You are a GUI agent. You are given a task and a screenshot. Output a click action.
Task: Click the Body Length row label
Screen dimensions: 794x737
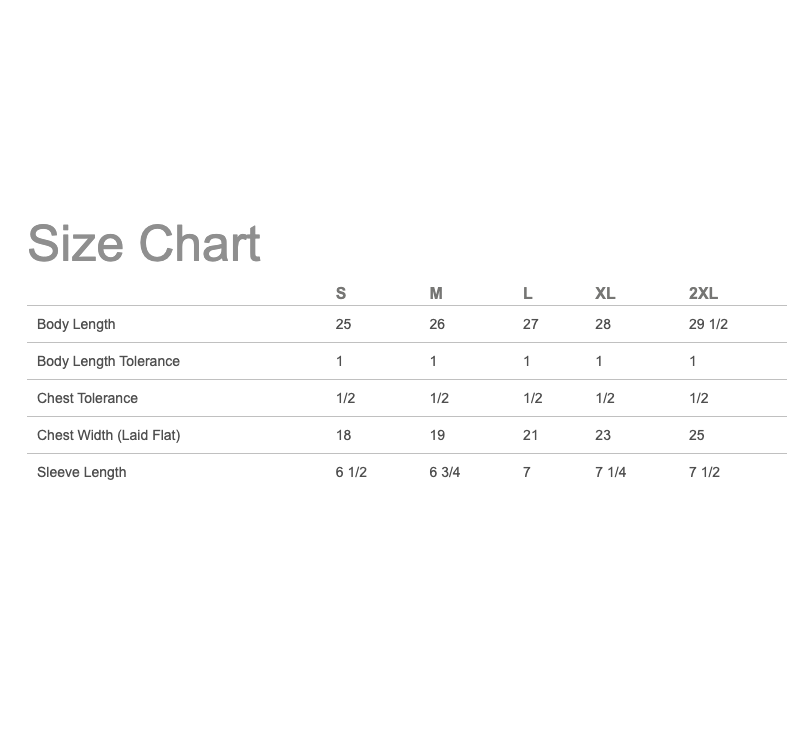pyautogui.click(x=76, y=324)
